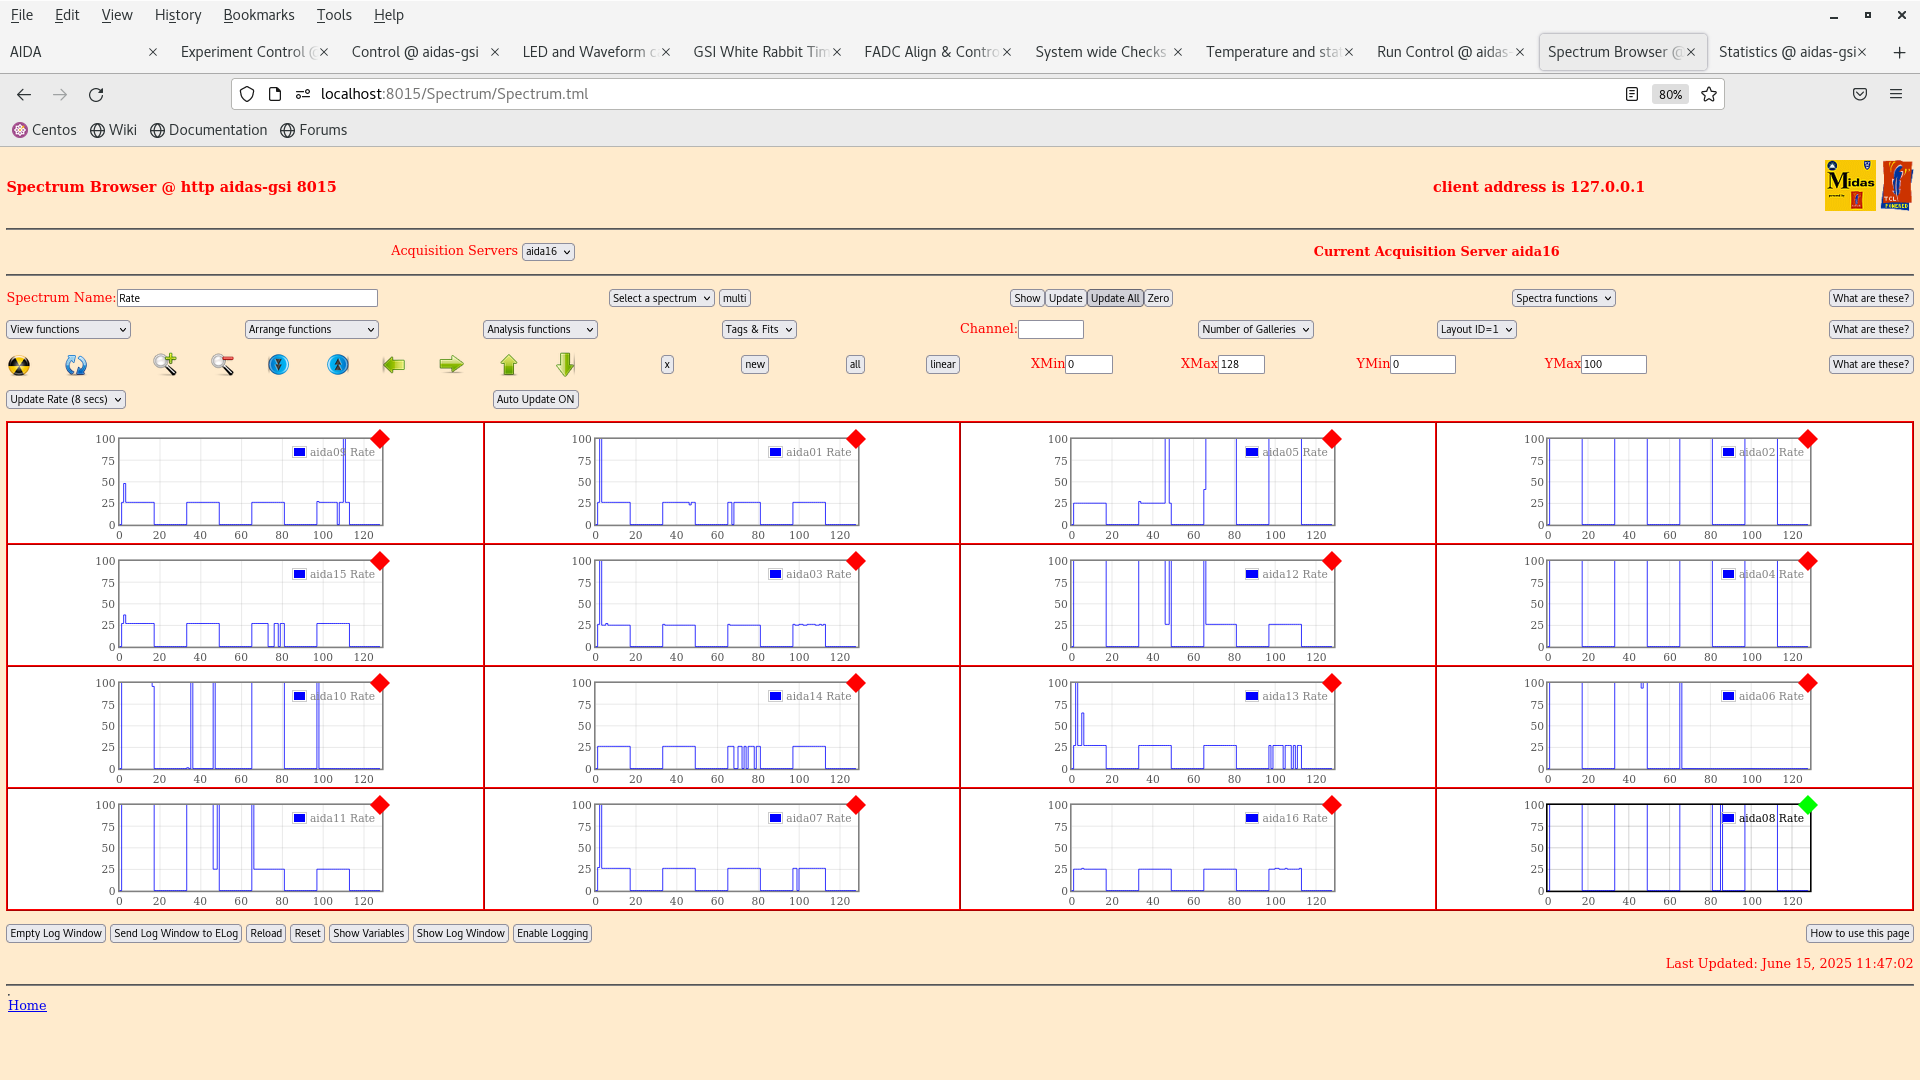
Task: Click the blue double-down arrow icon
Action: click(x=278, y=365)
